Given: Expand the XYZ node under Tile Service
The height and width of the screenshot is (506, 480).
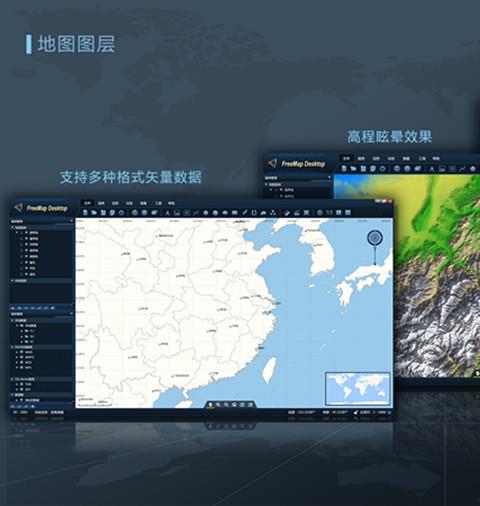Looking at the screenshot, I should click(x=17, y=389).
